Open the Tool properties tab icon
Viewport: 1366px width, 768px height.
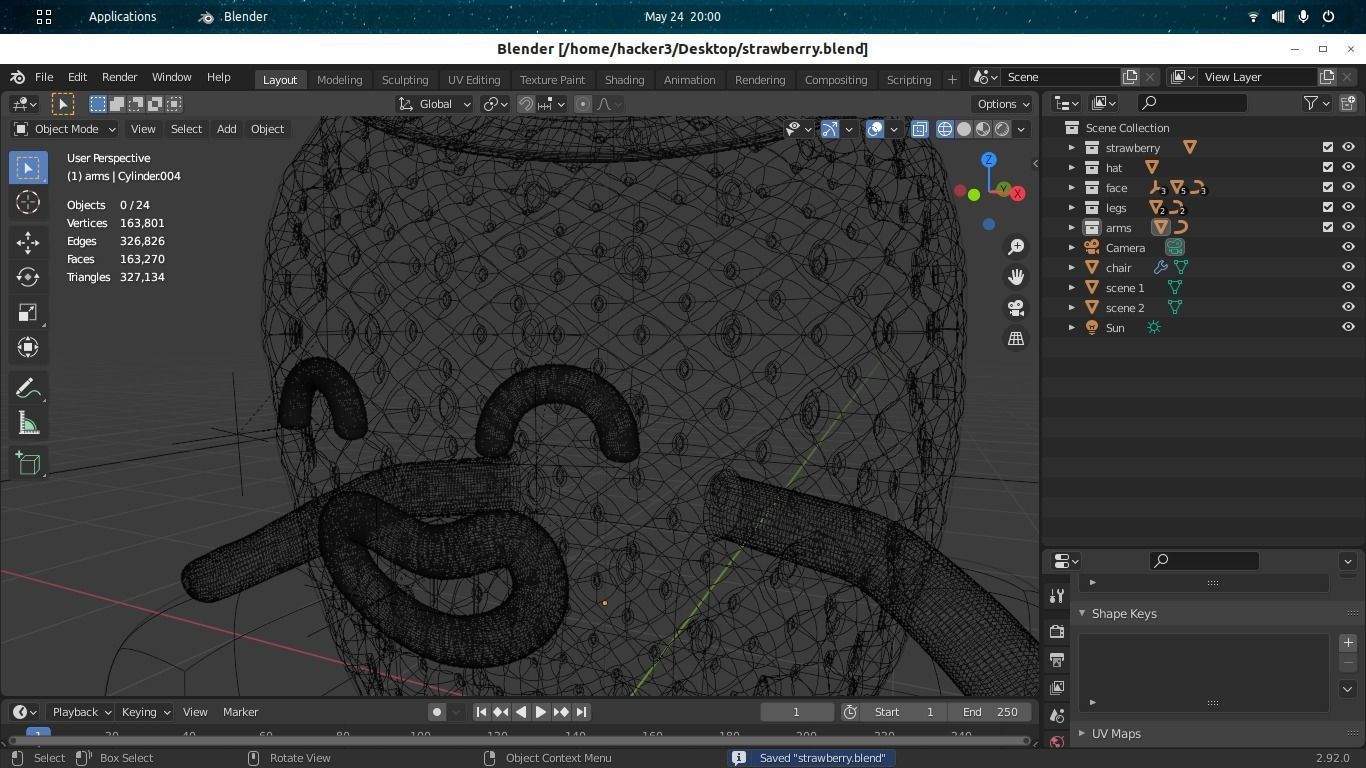(x=1057, y=597)
